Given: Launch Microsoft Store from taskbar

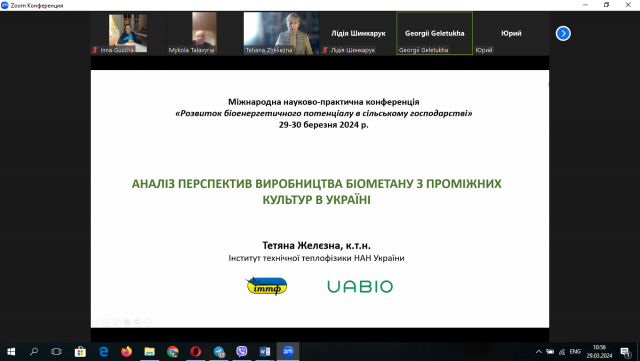Looking at the screenshot, I should point(80,352).
